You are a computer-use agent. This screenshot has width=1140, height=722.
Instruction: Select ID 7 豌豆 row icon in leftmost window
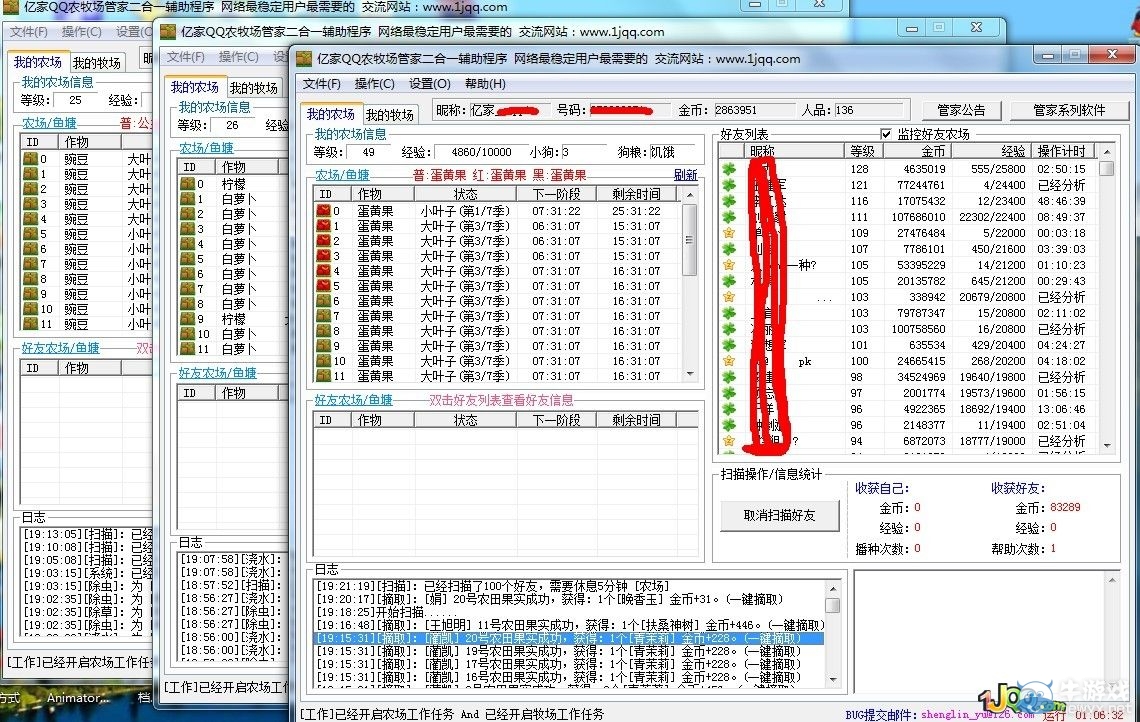31,264
